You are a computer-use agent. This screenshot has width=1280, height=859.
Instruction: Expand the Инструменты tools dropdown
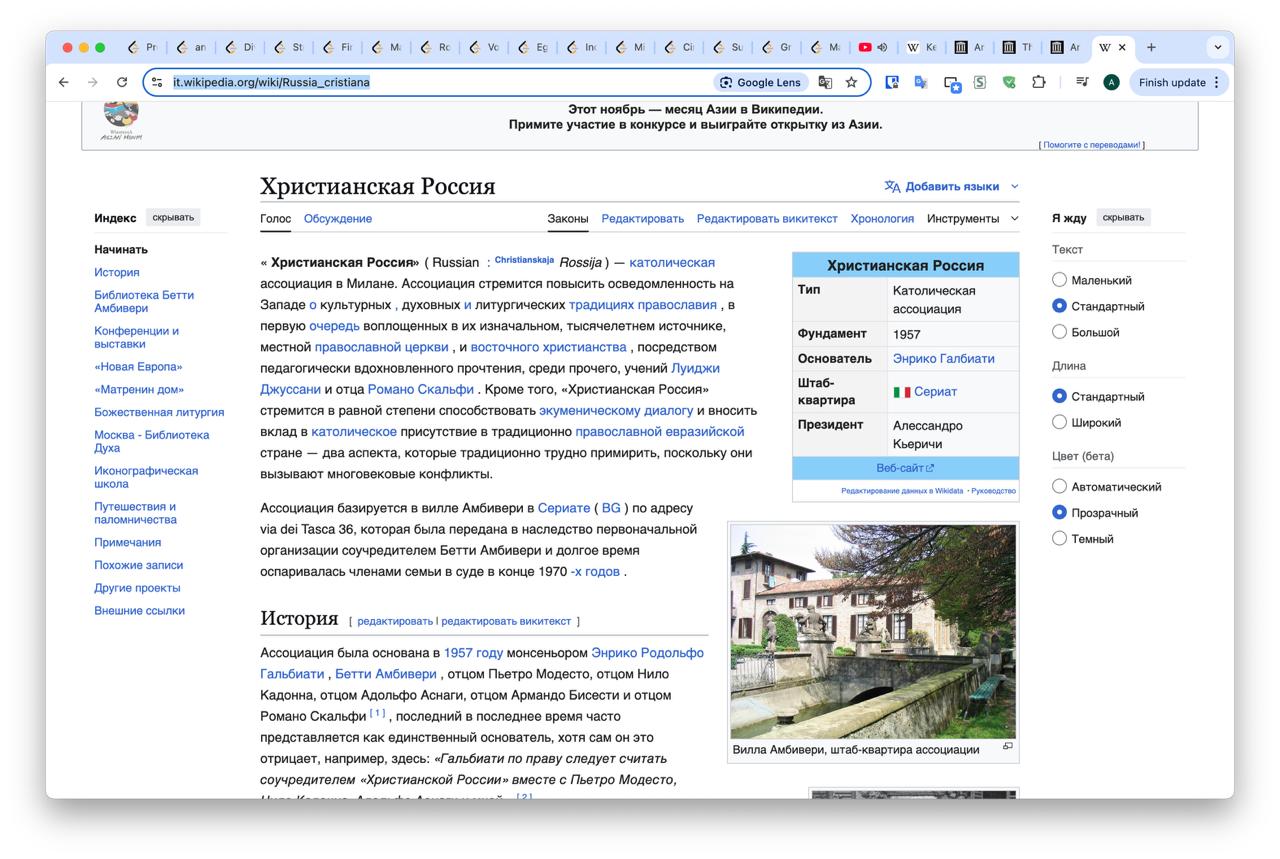[972, 218]
